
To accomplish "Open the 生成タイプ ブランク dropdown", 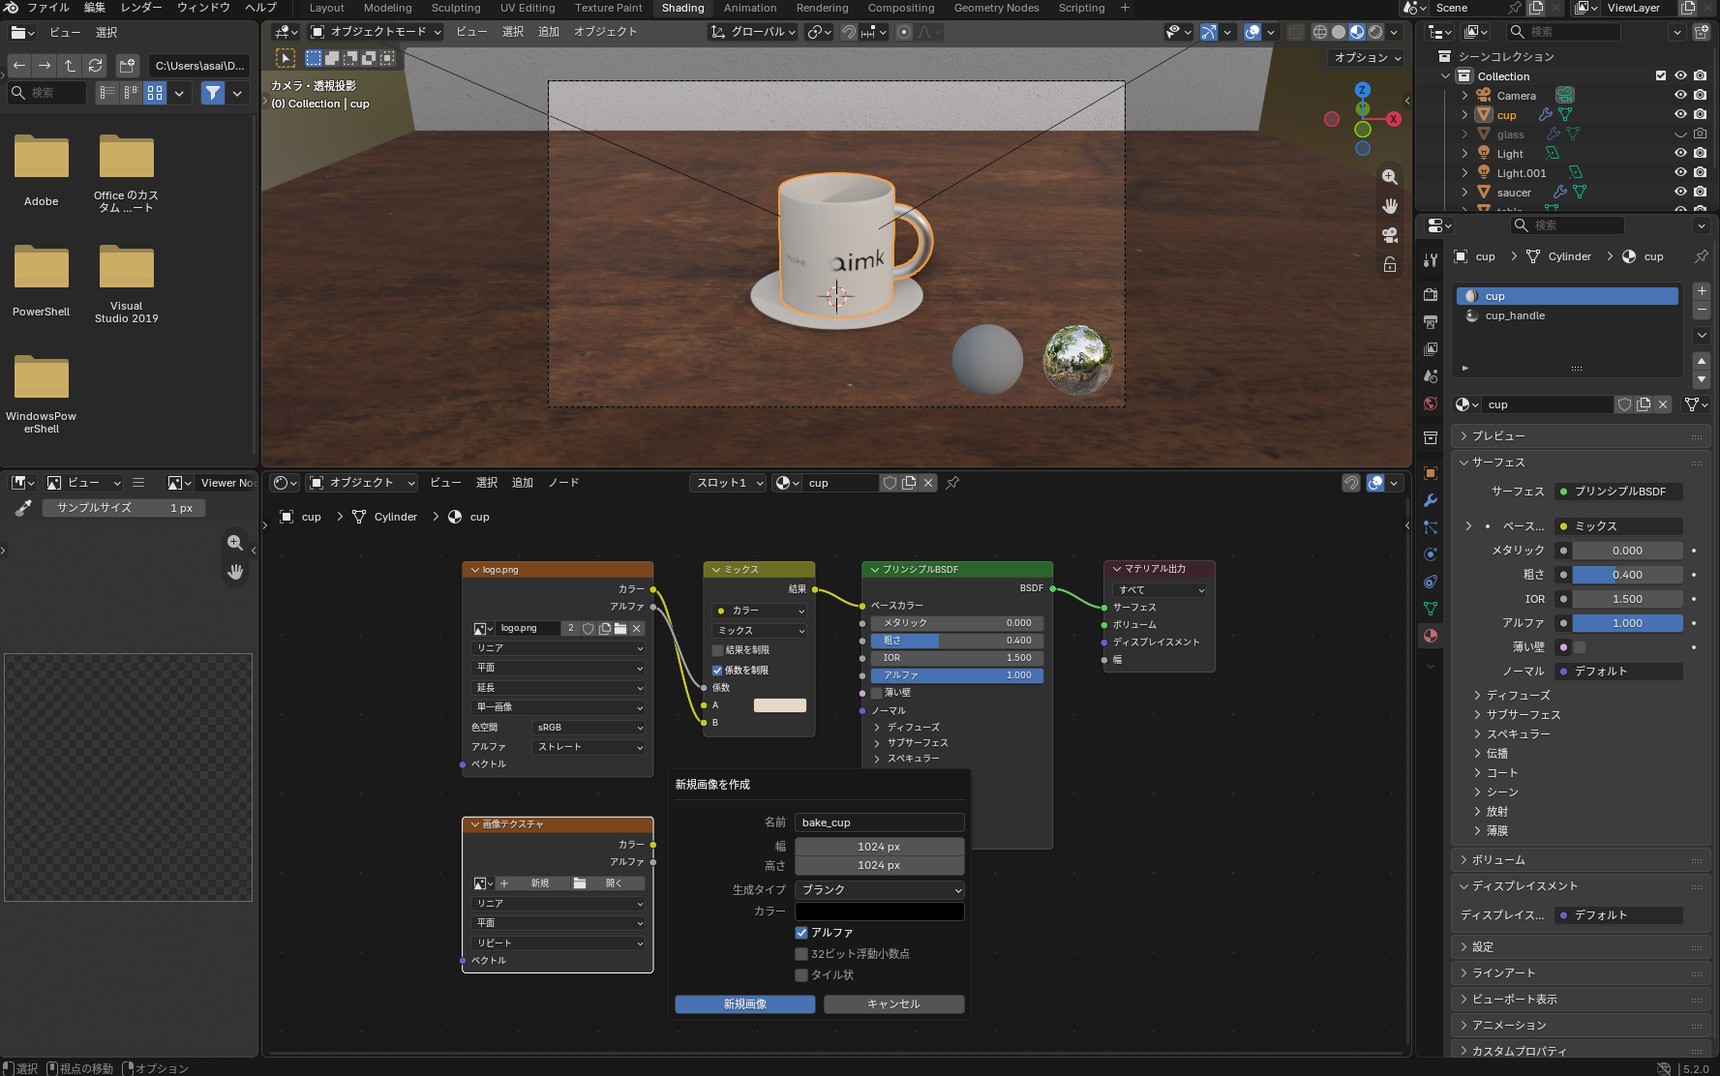I will 880,890.
